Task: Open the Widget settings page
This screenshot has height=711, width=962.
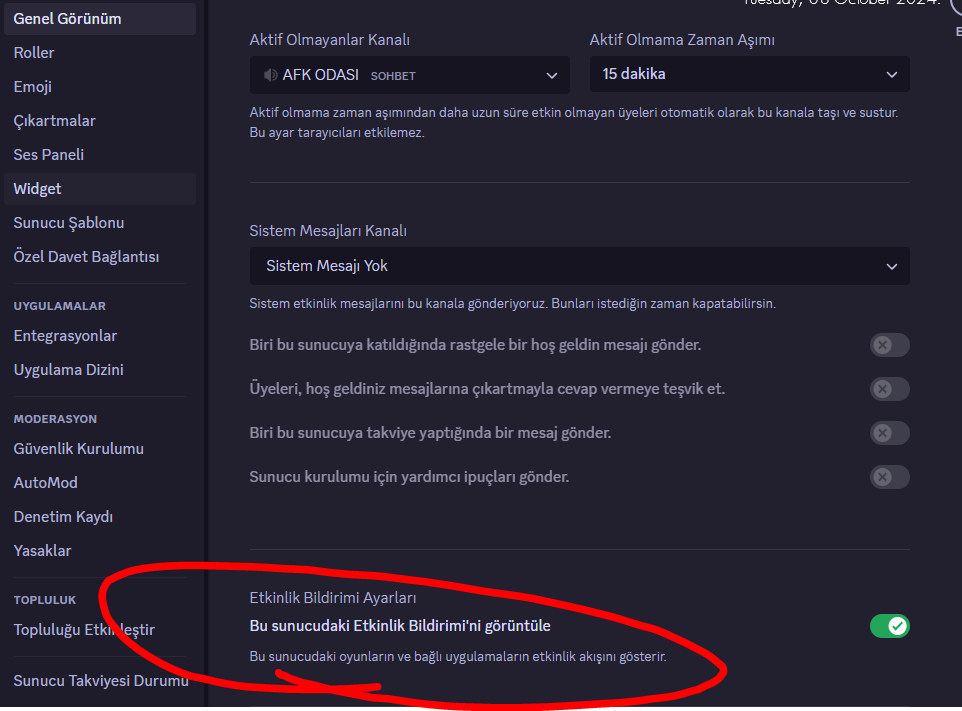Action: [100, 189]
